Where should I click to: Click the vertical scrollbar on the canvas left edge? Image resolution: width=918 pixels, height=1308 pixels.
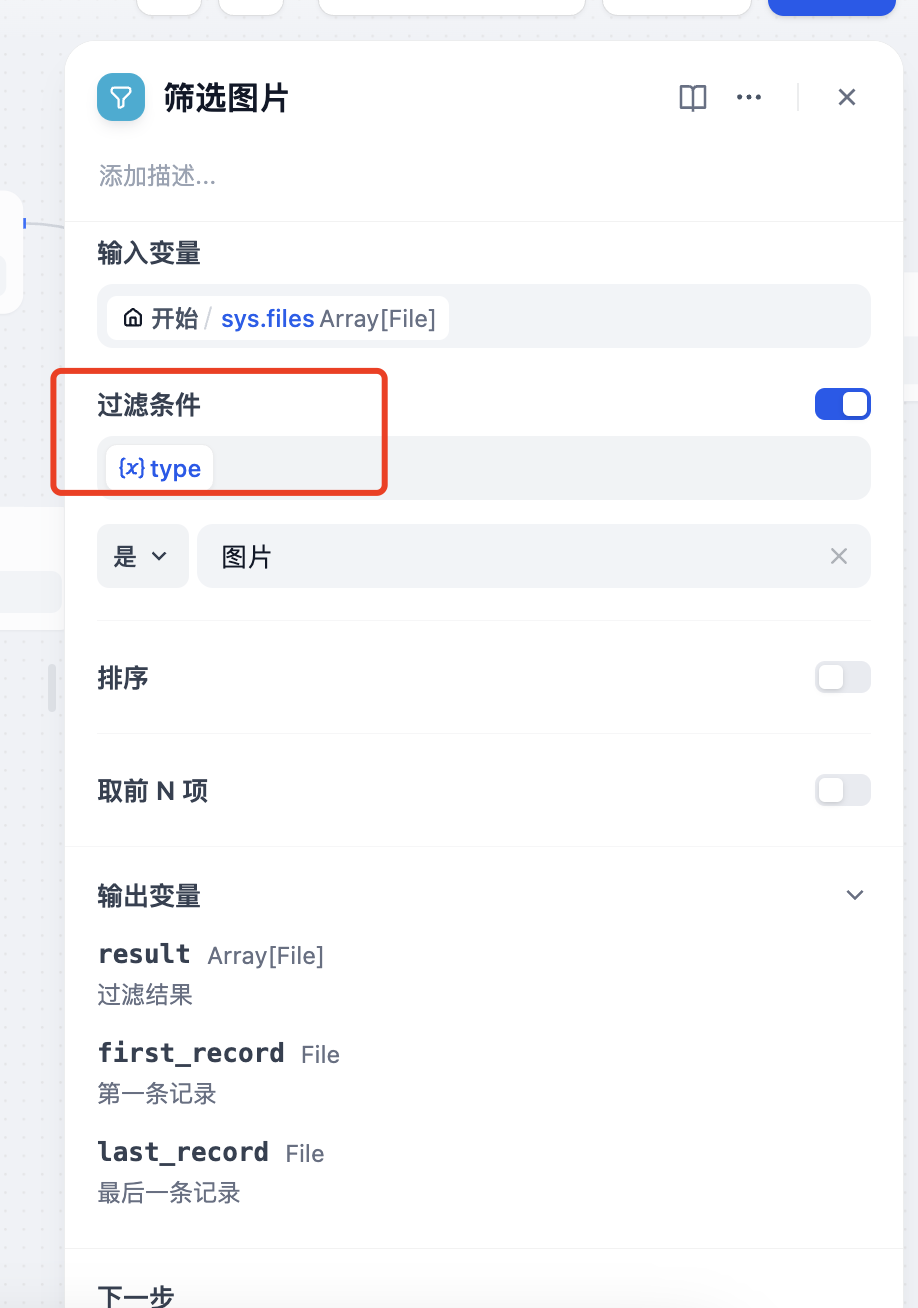pyautogui.click(x=51, y=688)
